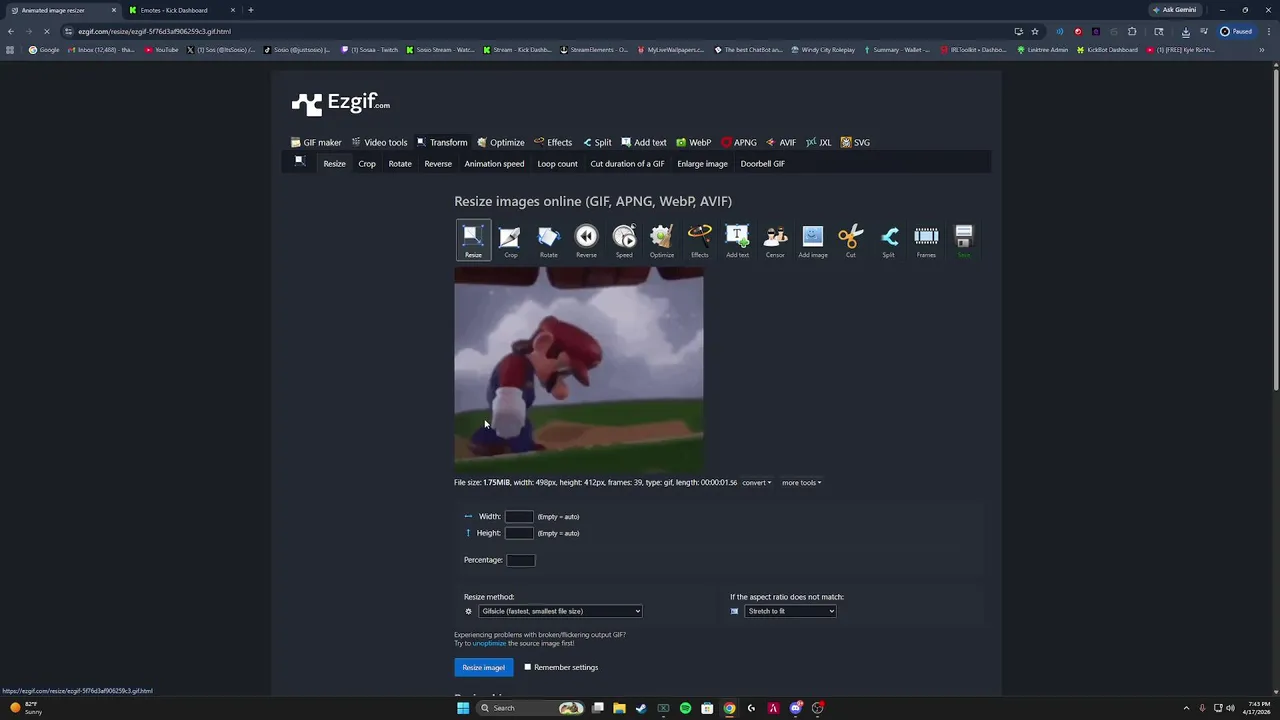This screenshot has height=720, width=1280.
Task: Open the Split tool icon
Action: pos(888,240)
